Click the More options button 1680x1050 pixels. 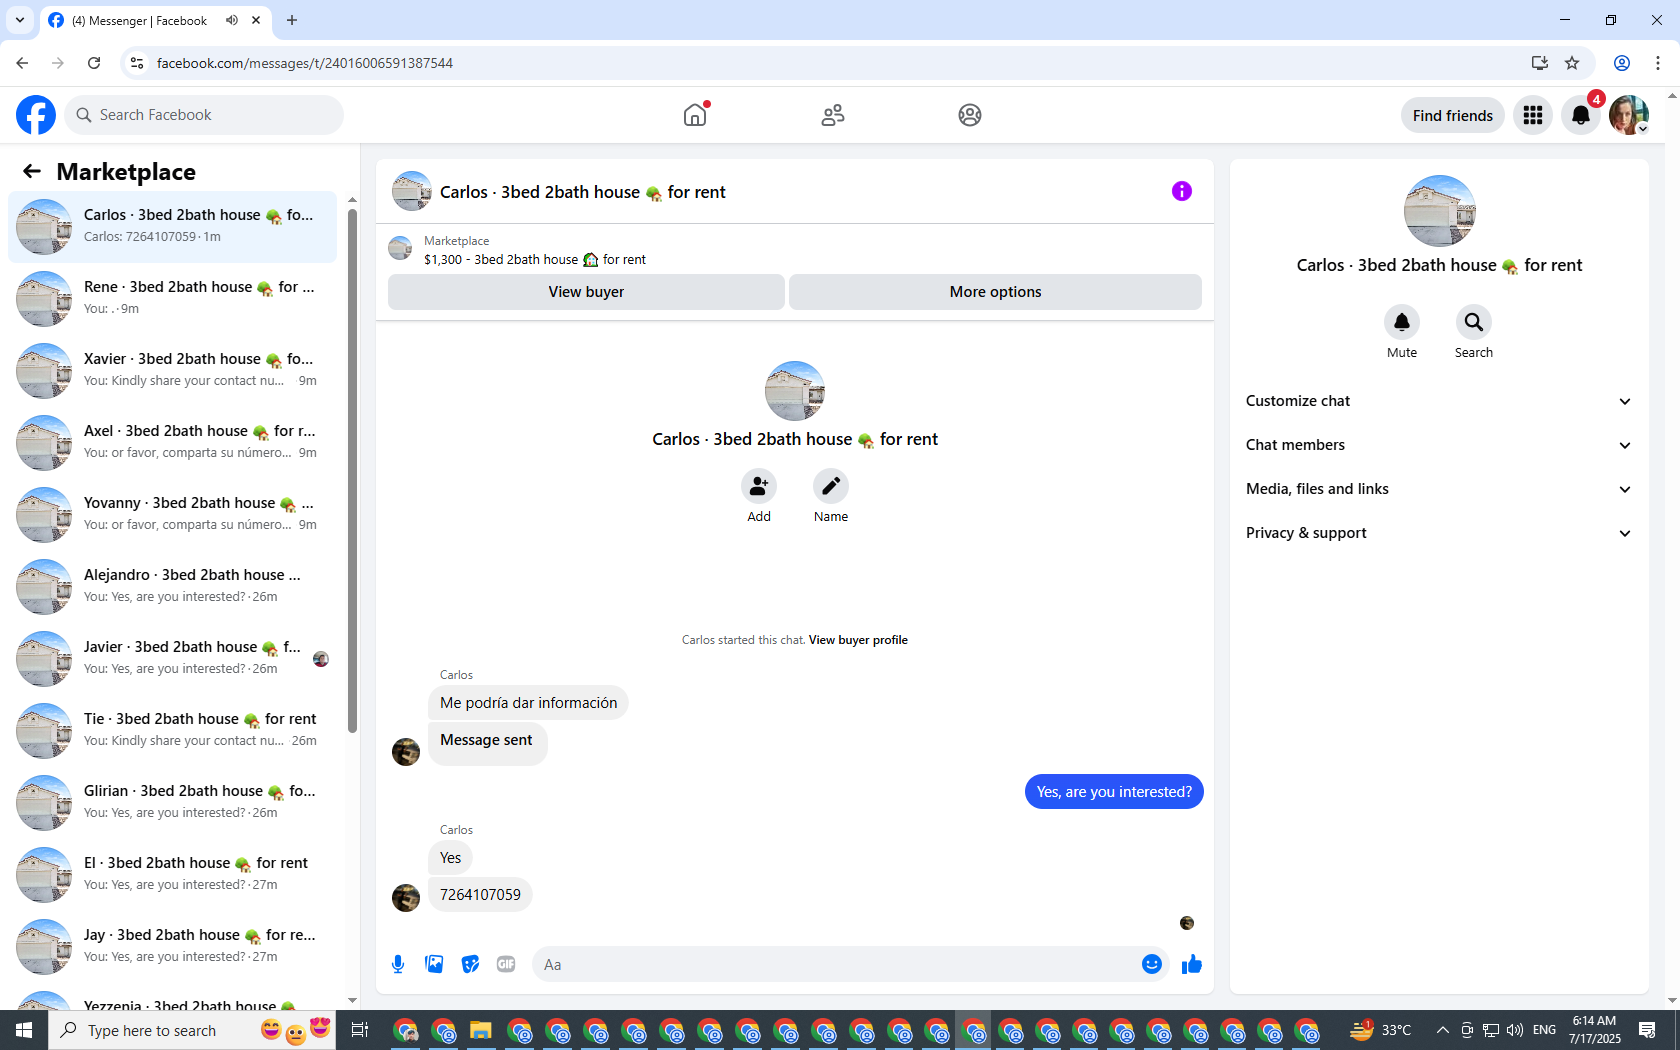pyautogui.click(x=995, y=292)
